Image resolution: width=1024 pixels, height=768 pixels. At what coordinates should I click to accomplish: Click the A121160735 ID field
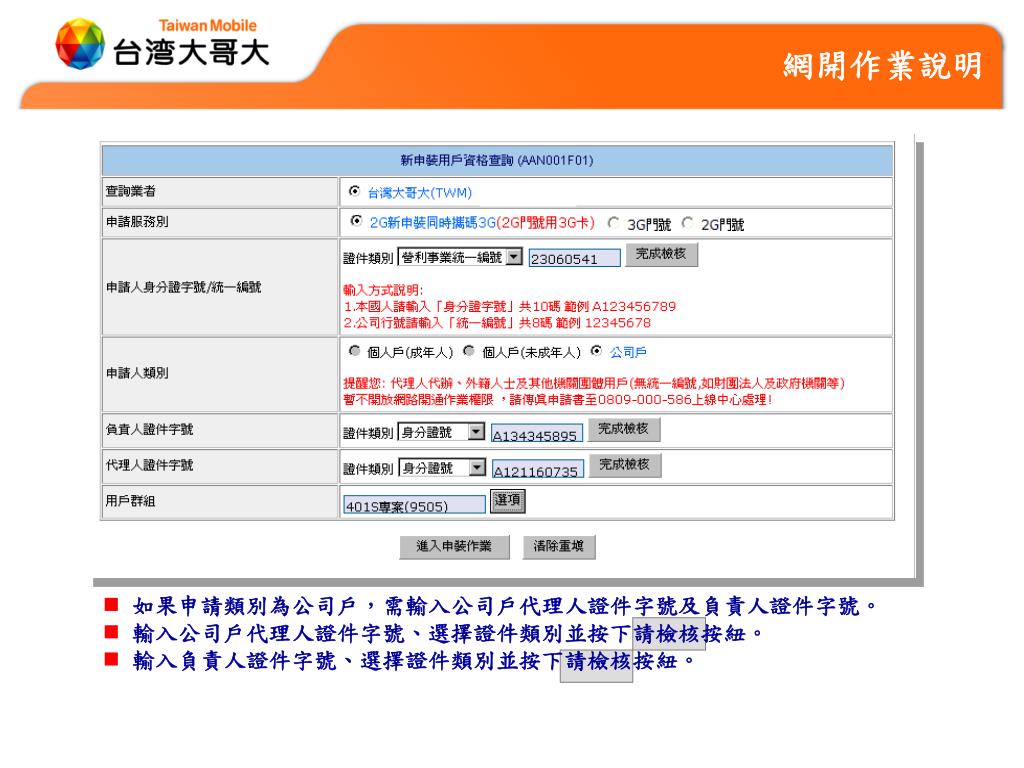click(537, 471)
